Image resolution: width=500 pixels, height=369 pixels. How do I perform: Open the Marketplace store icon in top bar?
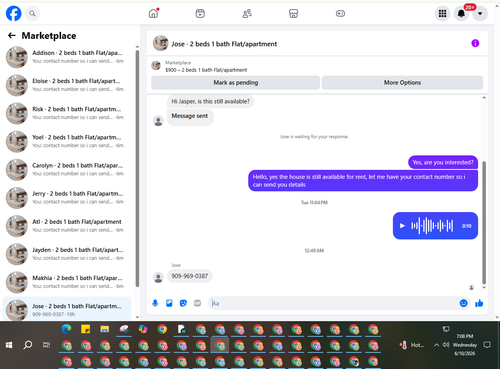click(293, 13)
